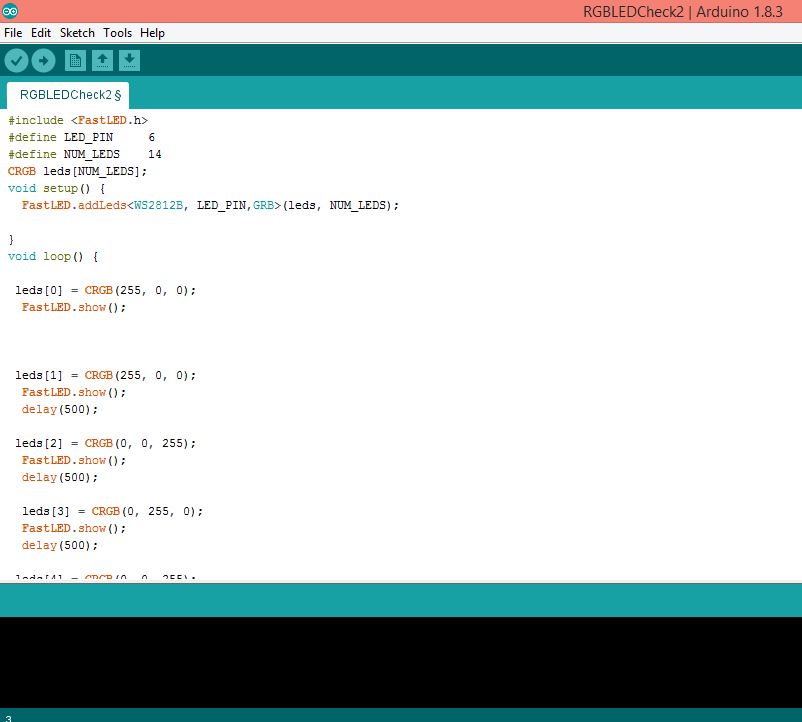Open the Tools menu
This screenshot has height=722, width=802.
118,33
